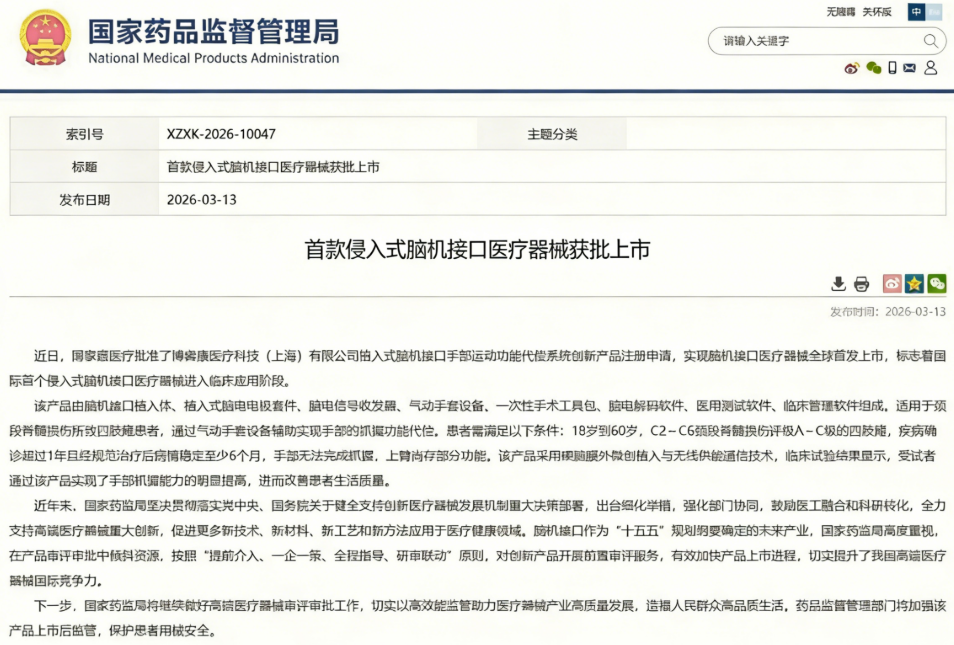This screenshot has width=954, height=645.
Task: Click the headline 首款侵入式脑机接口医疗器械获批上市
Action: click(477, 249)
